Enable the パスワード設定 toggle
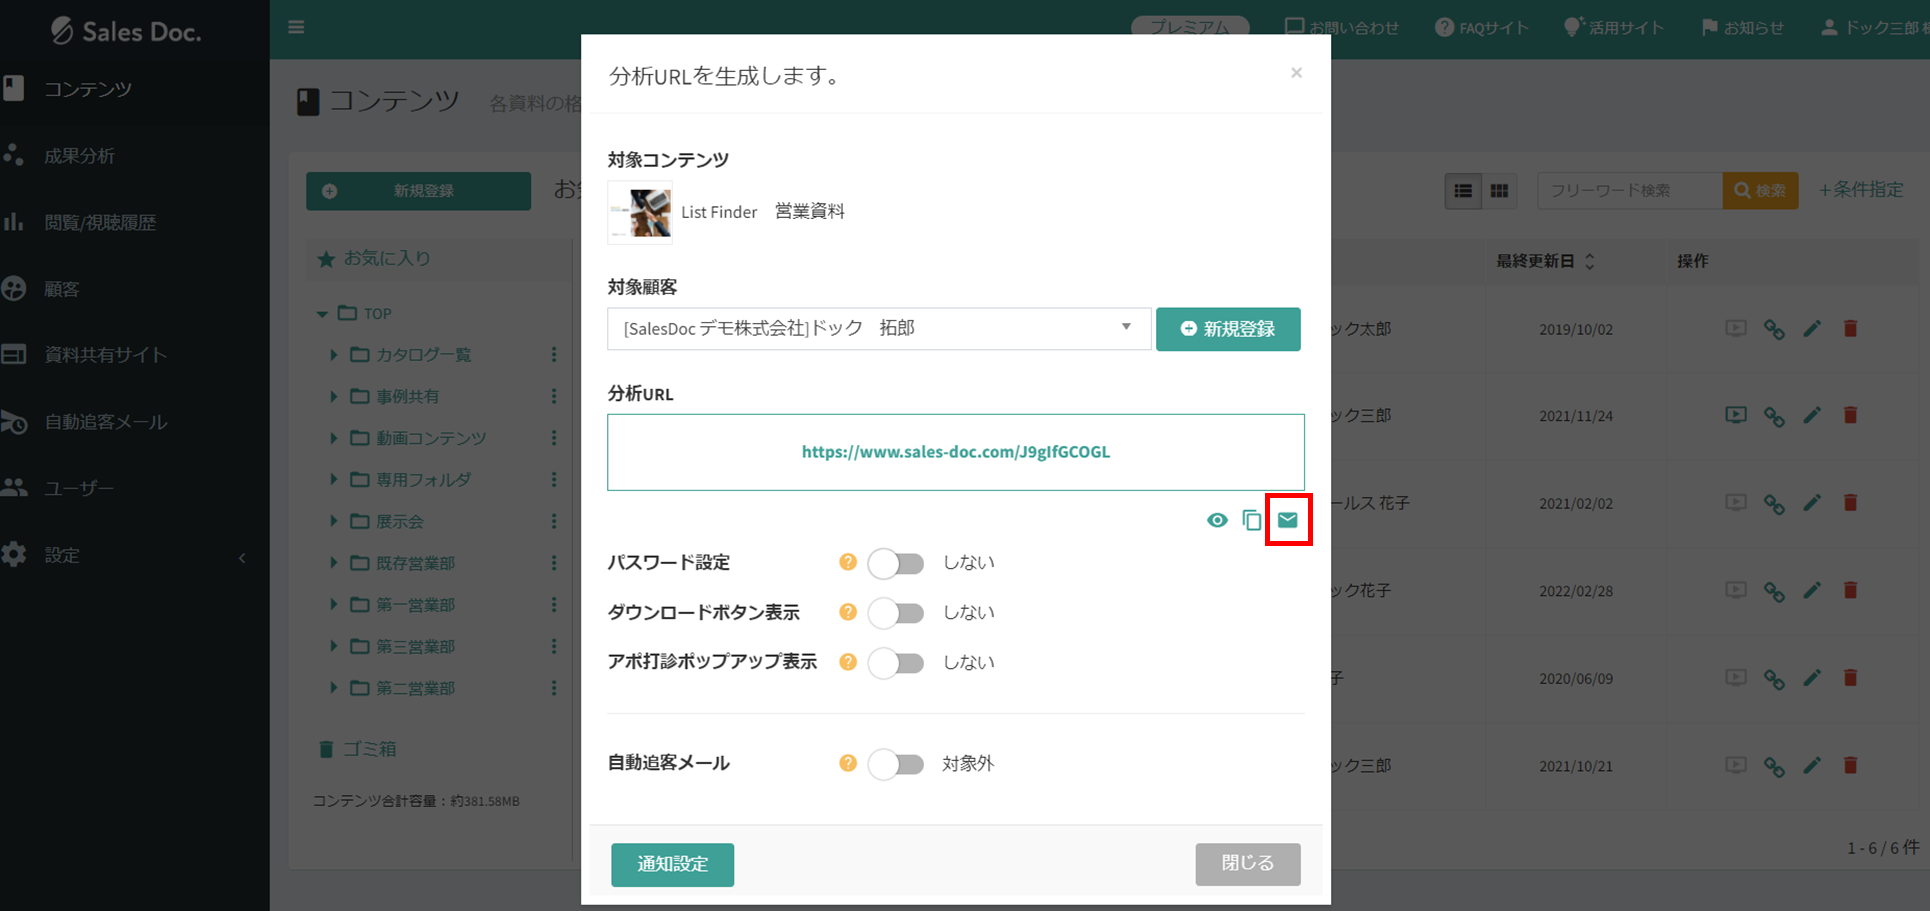Screen dimensions: 1930x911 click(x=895, y=563)
